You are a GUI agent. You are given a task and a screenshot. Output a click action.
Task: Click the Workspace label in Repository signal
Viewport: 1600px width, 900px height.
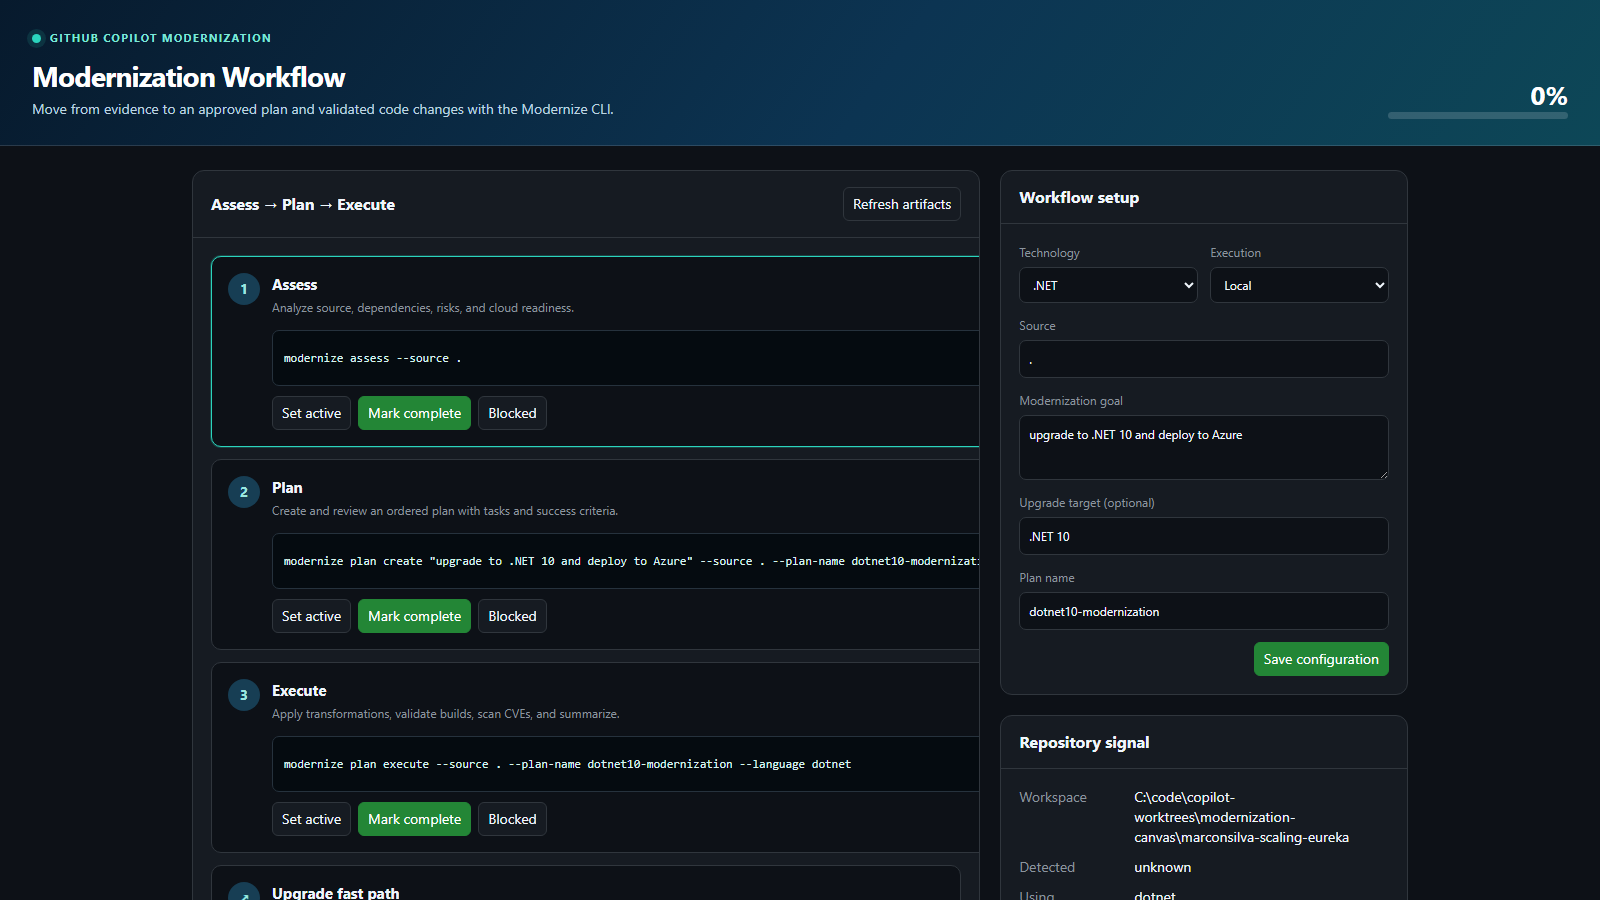point(1053,797)
